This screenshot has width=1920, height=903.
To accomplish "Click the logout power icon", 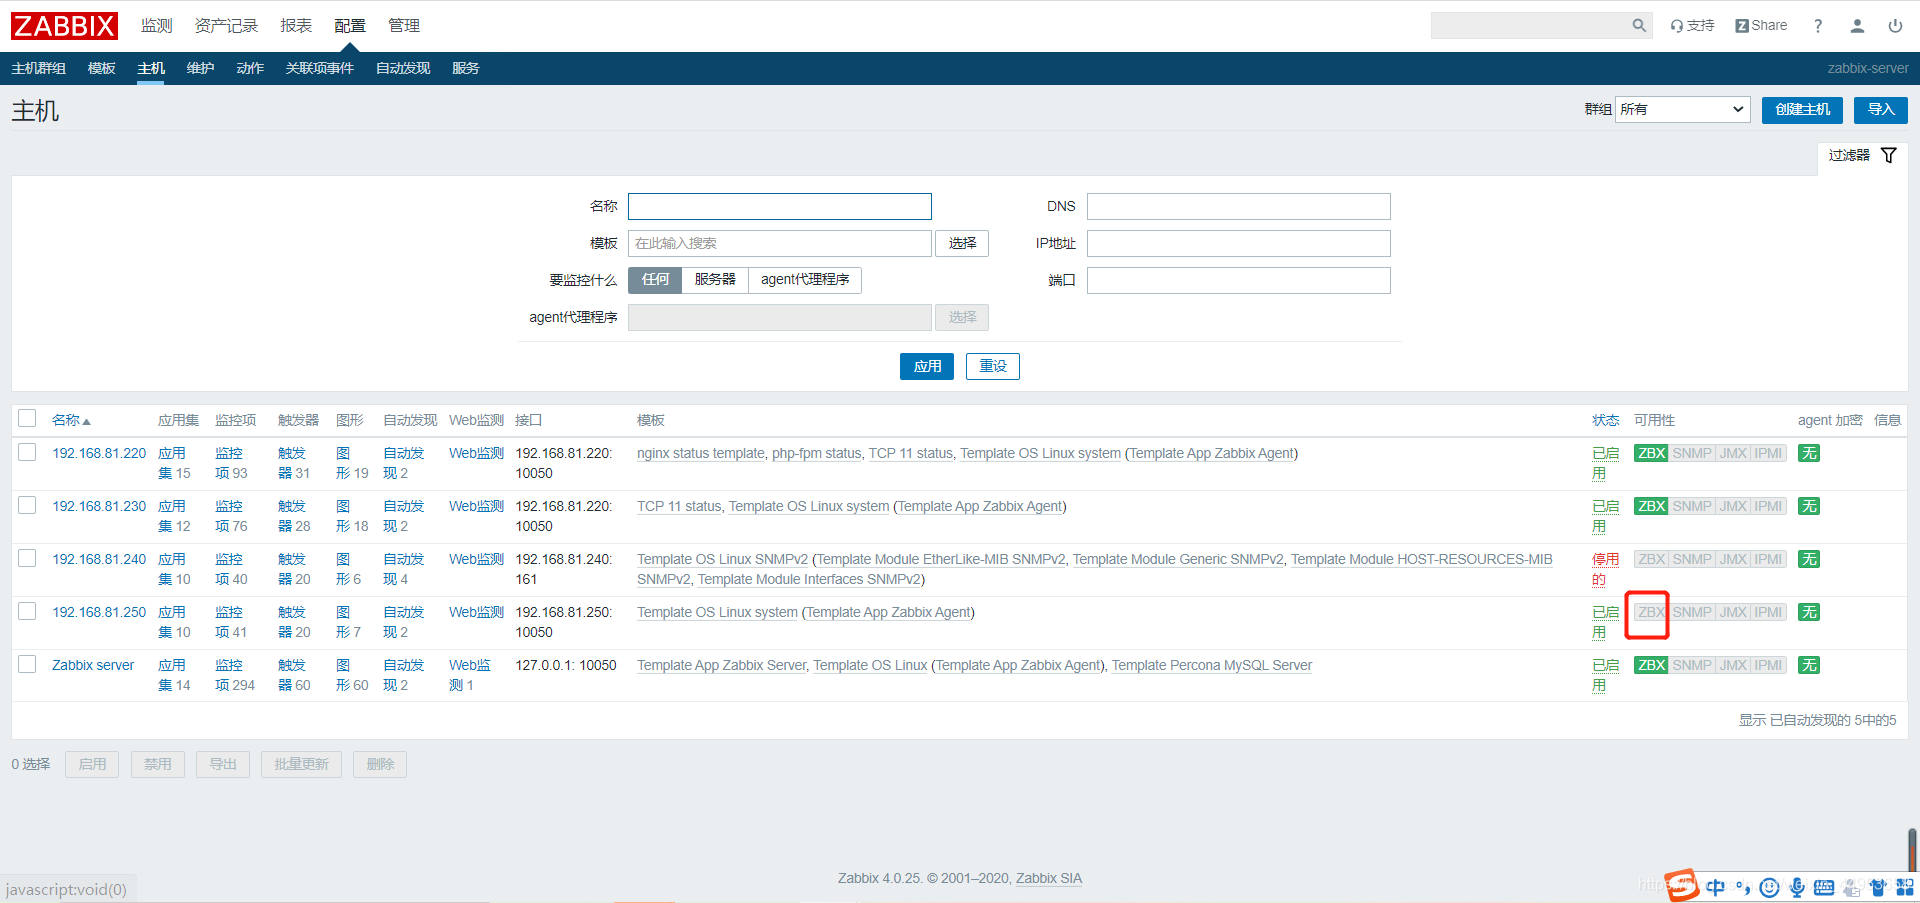I will pyautogui.click(x=1895, y=26).
